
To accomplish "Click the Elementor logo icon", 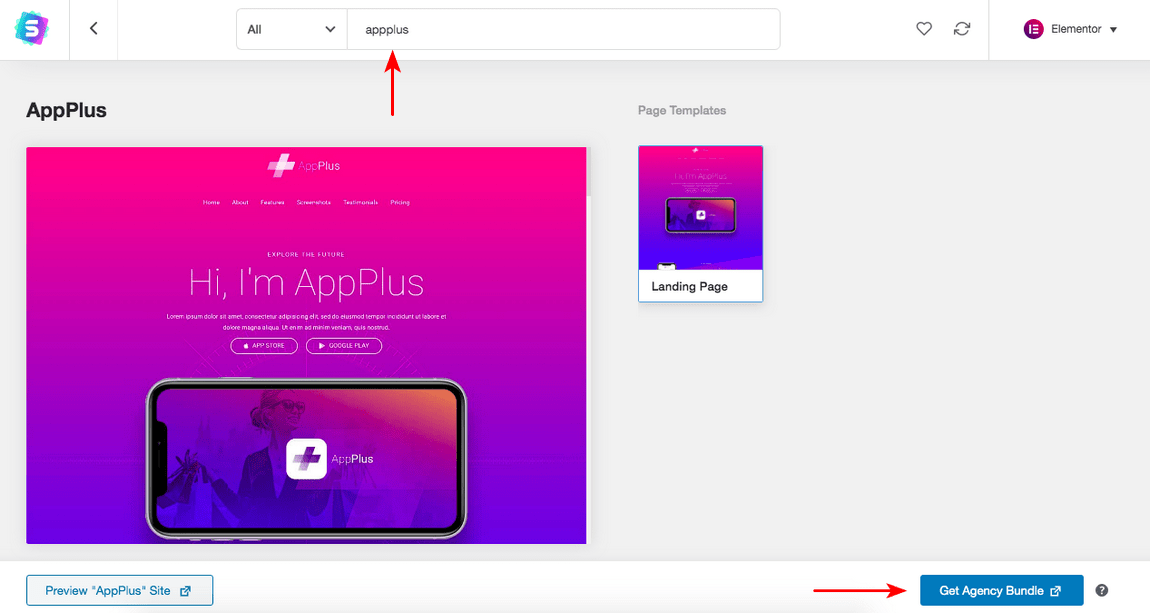I will point(1033,29).
